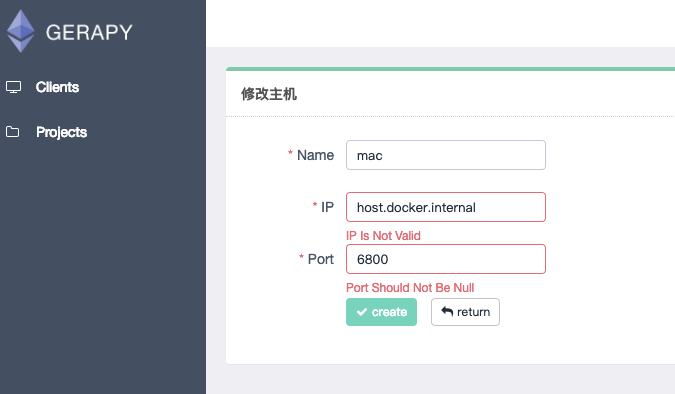Focus the Name field containing mac

(x=446, y=155)
